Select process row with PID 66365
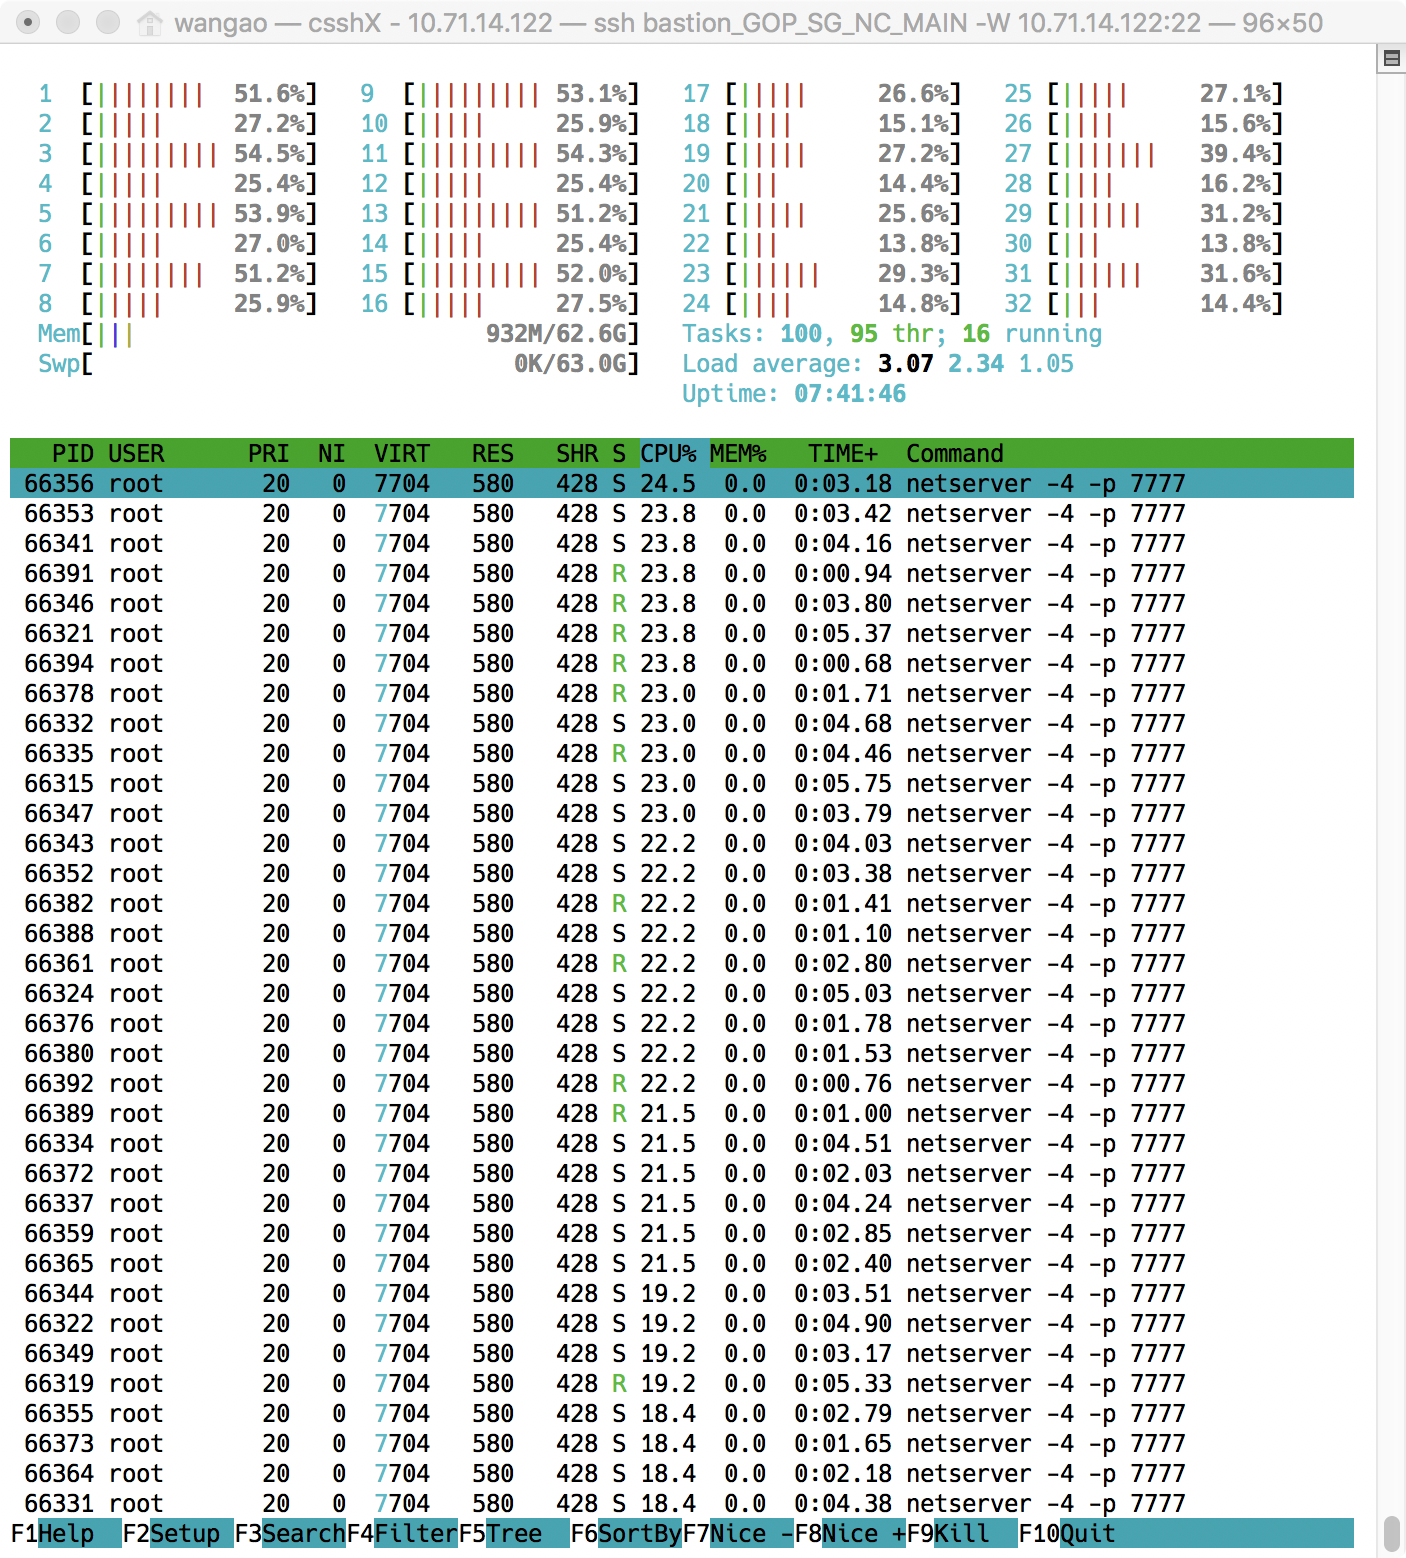1406x1558 pixels. 682,1263
